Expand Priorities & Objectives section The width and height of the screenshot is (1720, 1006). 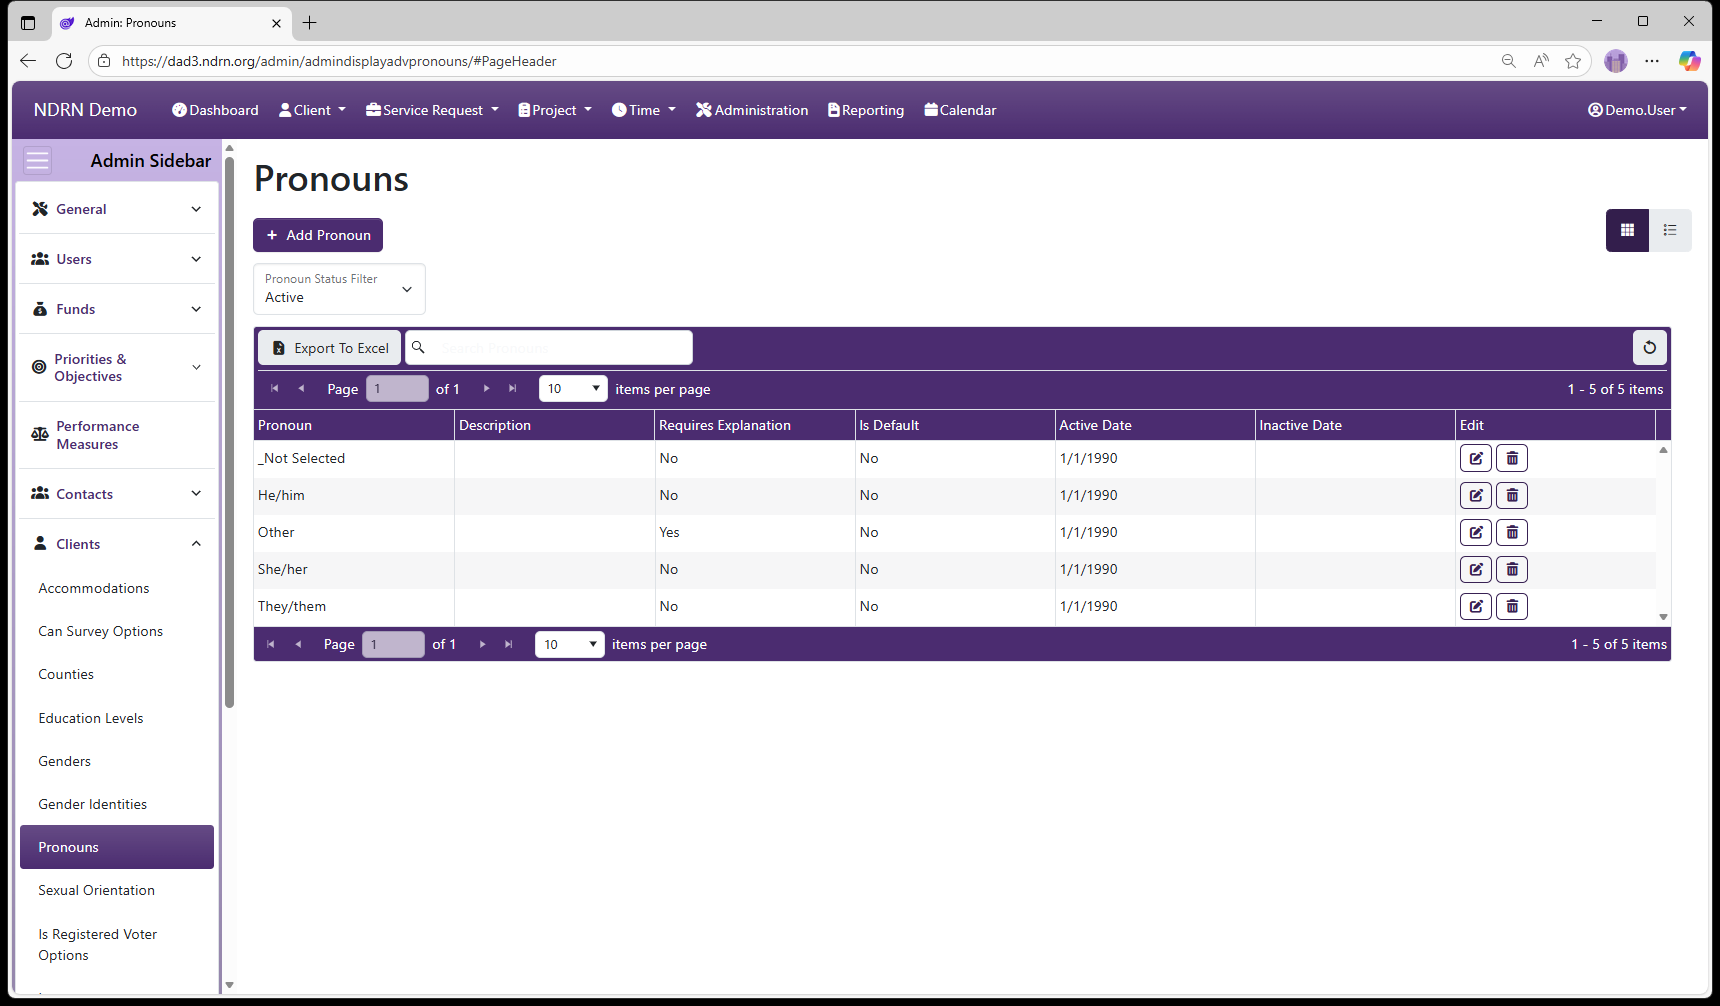[x=117, y=367]
